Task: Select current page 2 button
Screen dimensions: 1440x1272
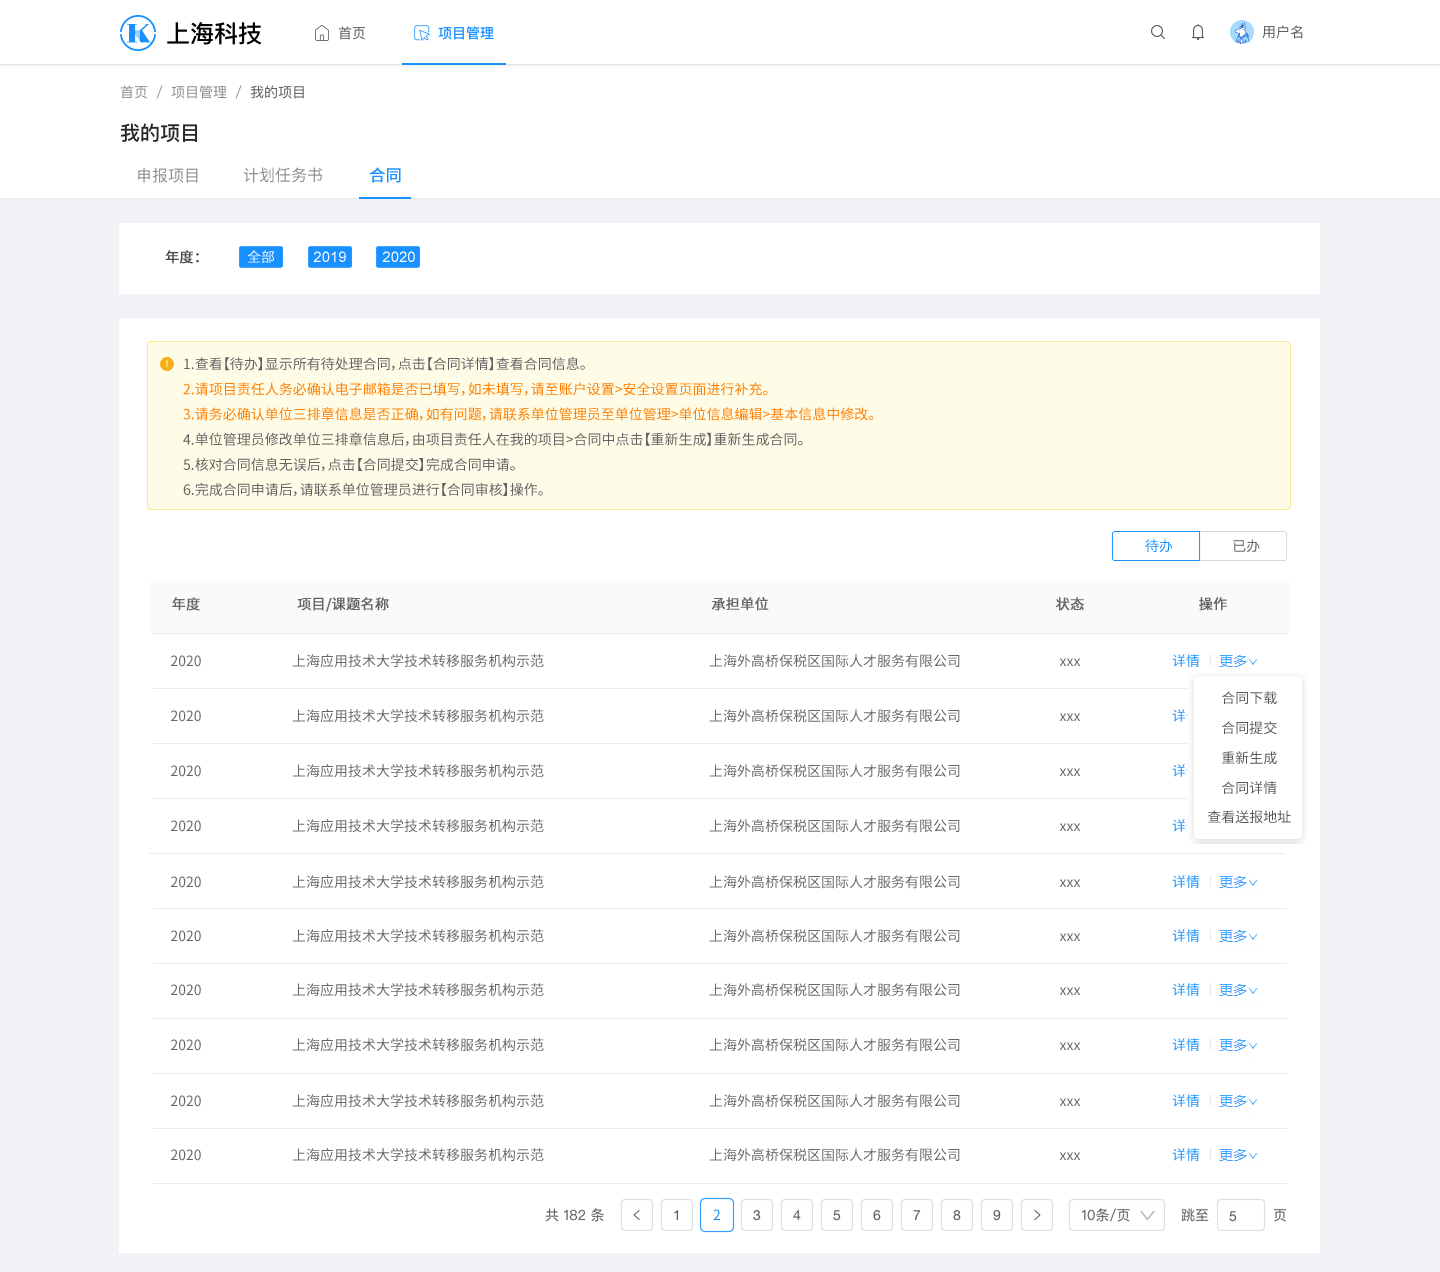Action: pyautogui.click(x=717, y=1215)
